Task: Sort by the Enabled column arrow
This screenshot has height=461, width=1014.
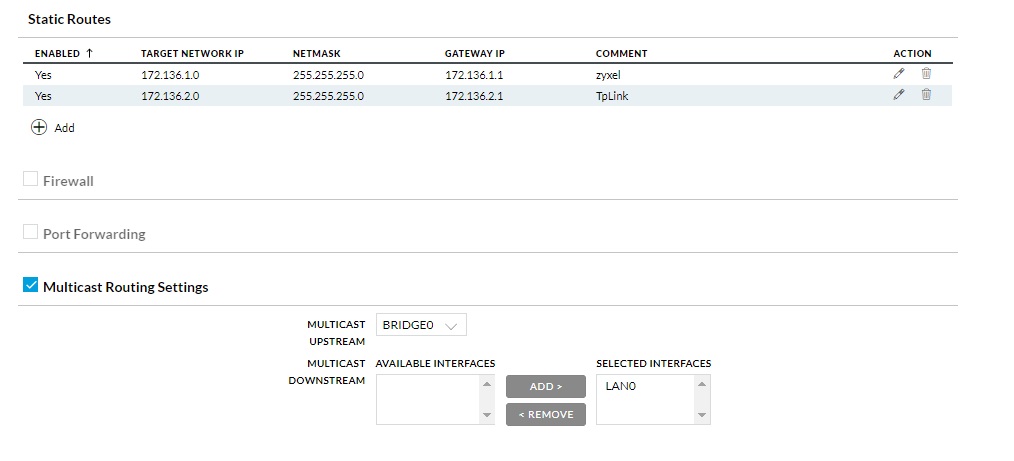Action: pos(89,53)
